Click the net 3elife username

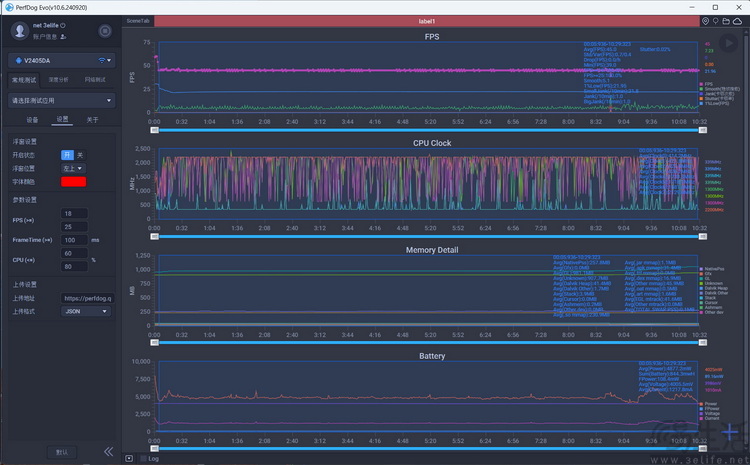tap(45, 25)
